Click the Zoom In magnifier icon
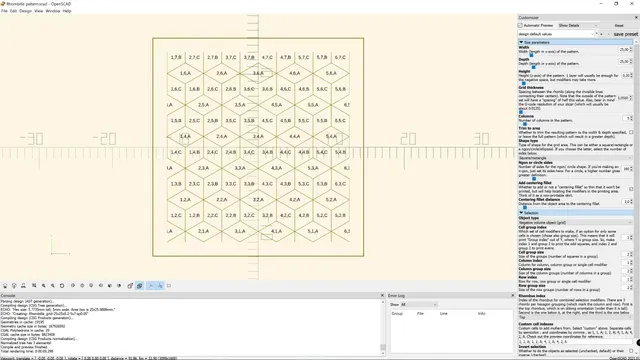 (44, 286)
